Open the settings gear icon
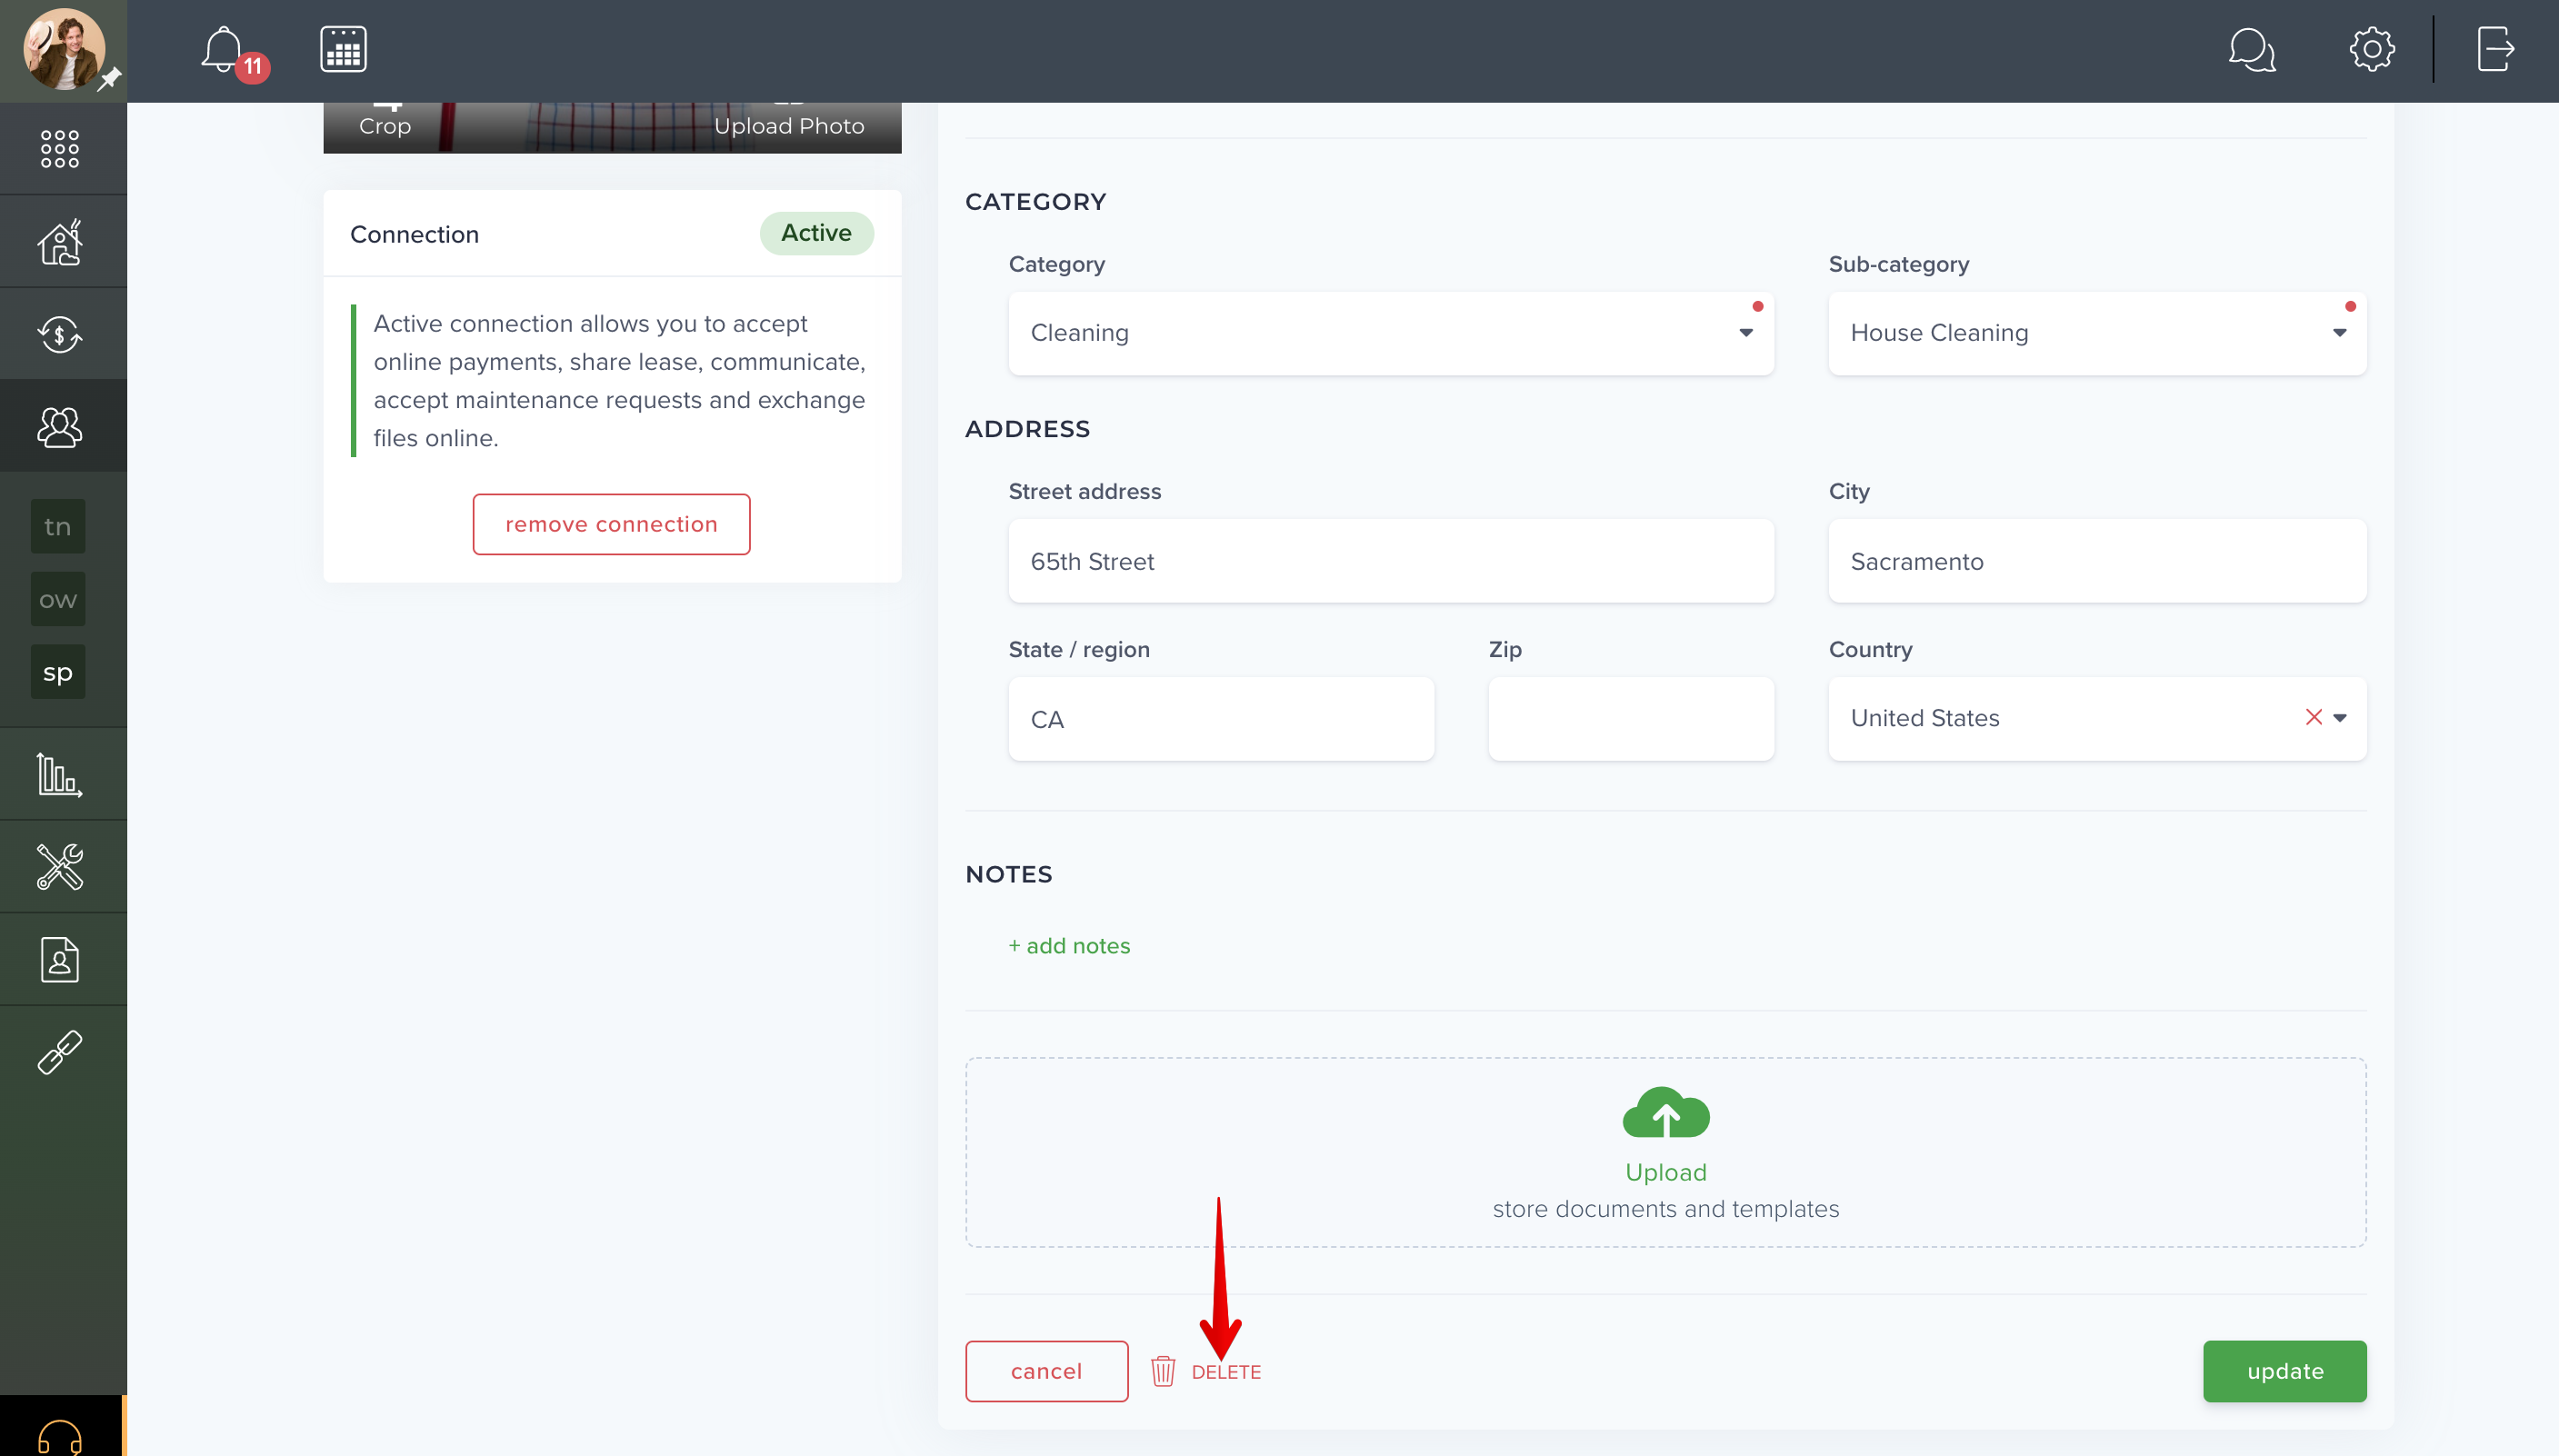 2372,49
